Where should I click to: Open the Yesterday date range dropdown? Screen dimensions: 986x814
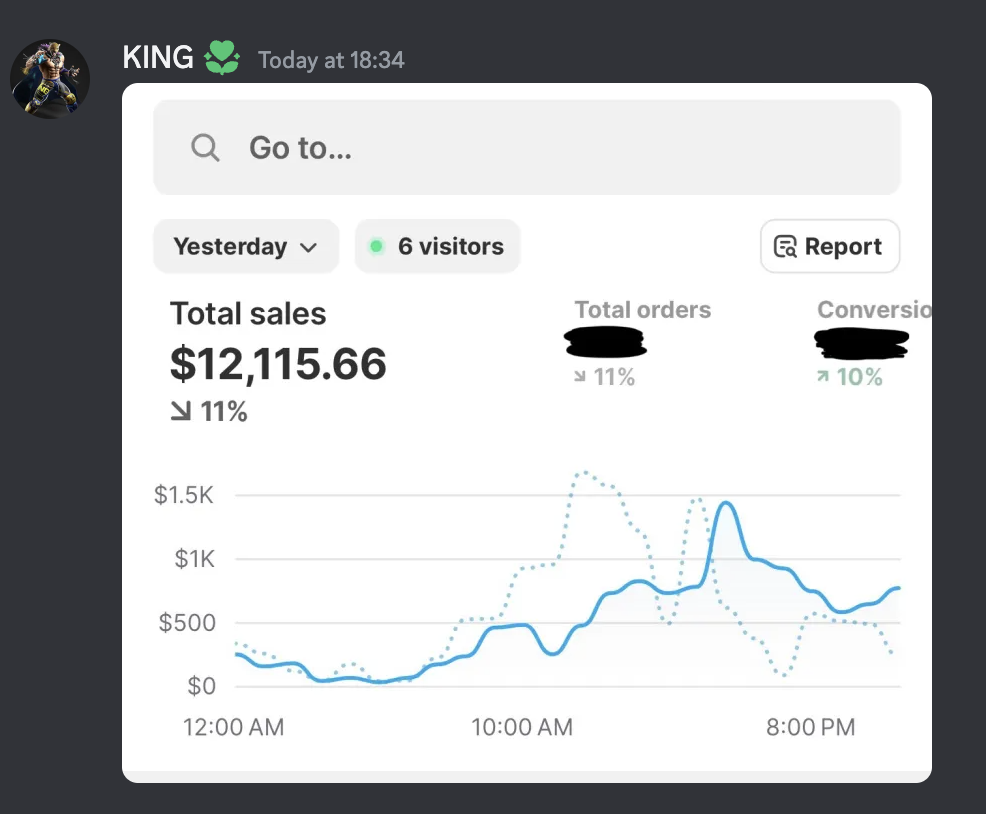[x=245, y=246]
